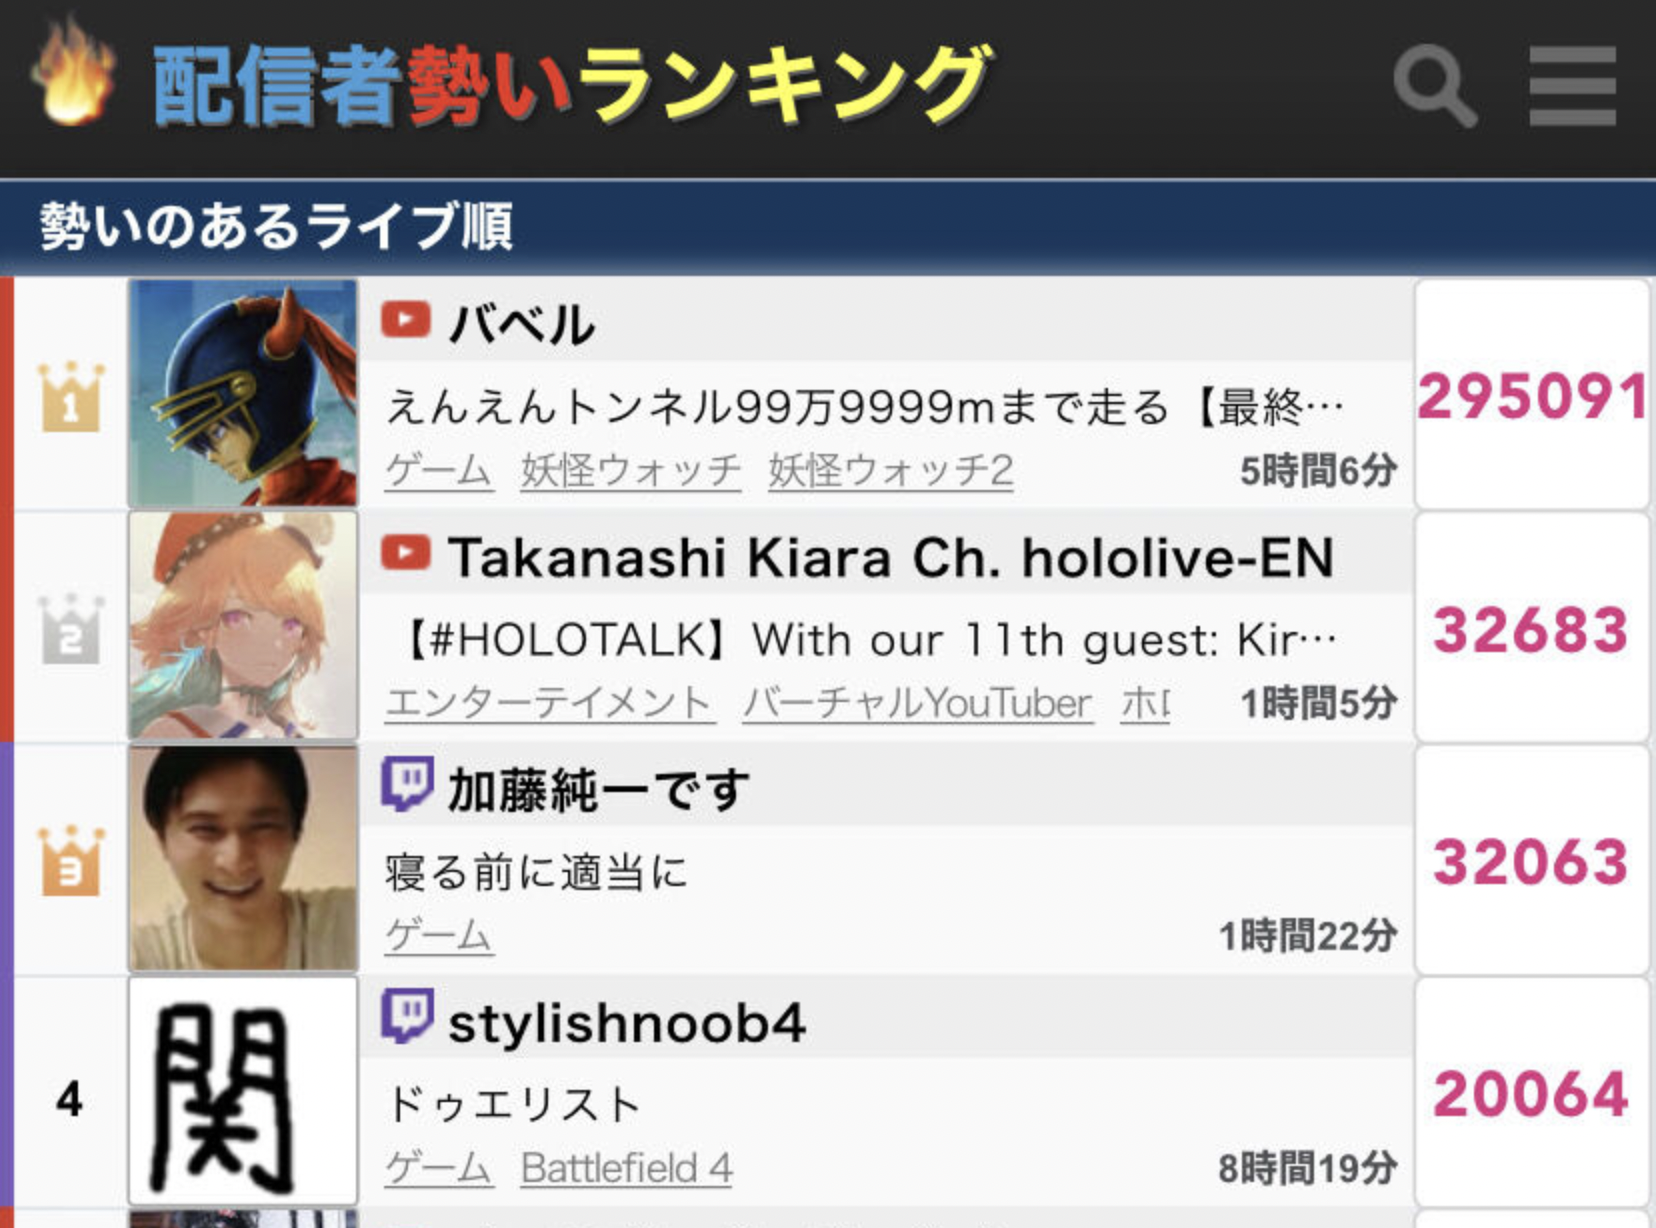Click the Twitch icon beside stylishnoob4
The width and height of the screenshot is (1656, 1228).
pos(407,1016)
